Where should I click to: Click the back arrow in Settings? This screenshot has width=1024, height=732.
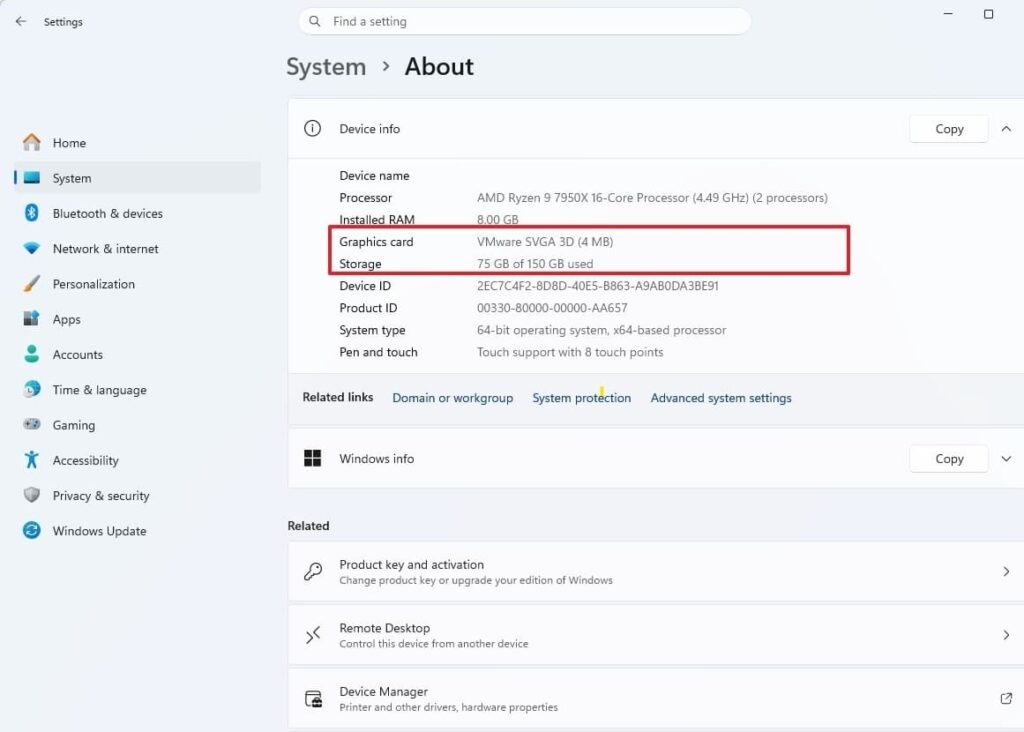(x=21, y=21)
